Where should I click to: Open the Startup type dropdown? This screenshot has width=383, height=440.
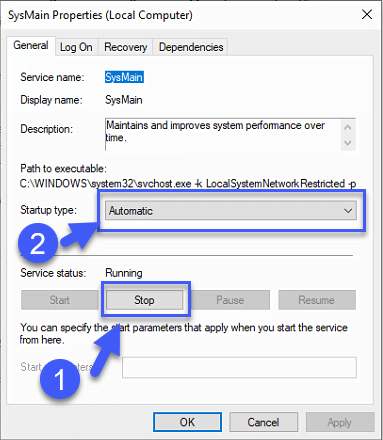click(x=231, y=211)
